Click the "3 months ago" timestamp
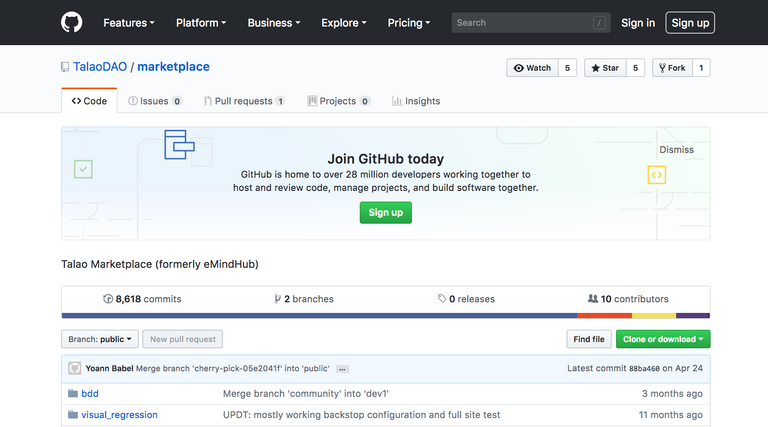 pyautogui.click(x=672, y=394)
